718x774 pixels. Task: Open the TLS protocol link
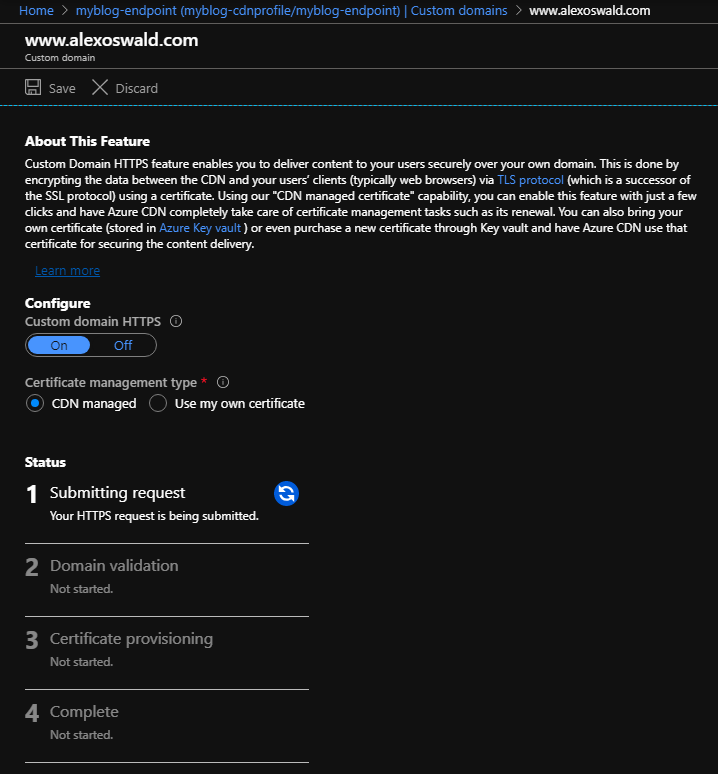(530, 180)
